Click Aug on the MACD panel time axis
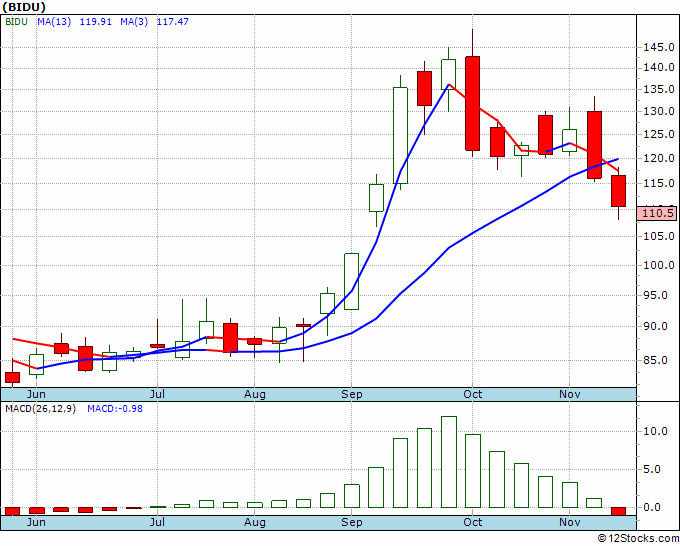This screenshot has height=546, width=680. point(255,522)
